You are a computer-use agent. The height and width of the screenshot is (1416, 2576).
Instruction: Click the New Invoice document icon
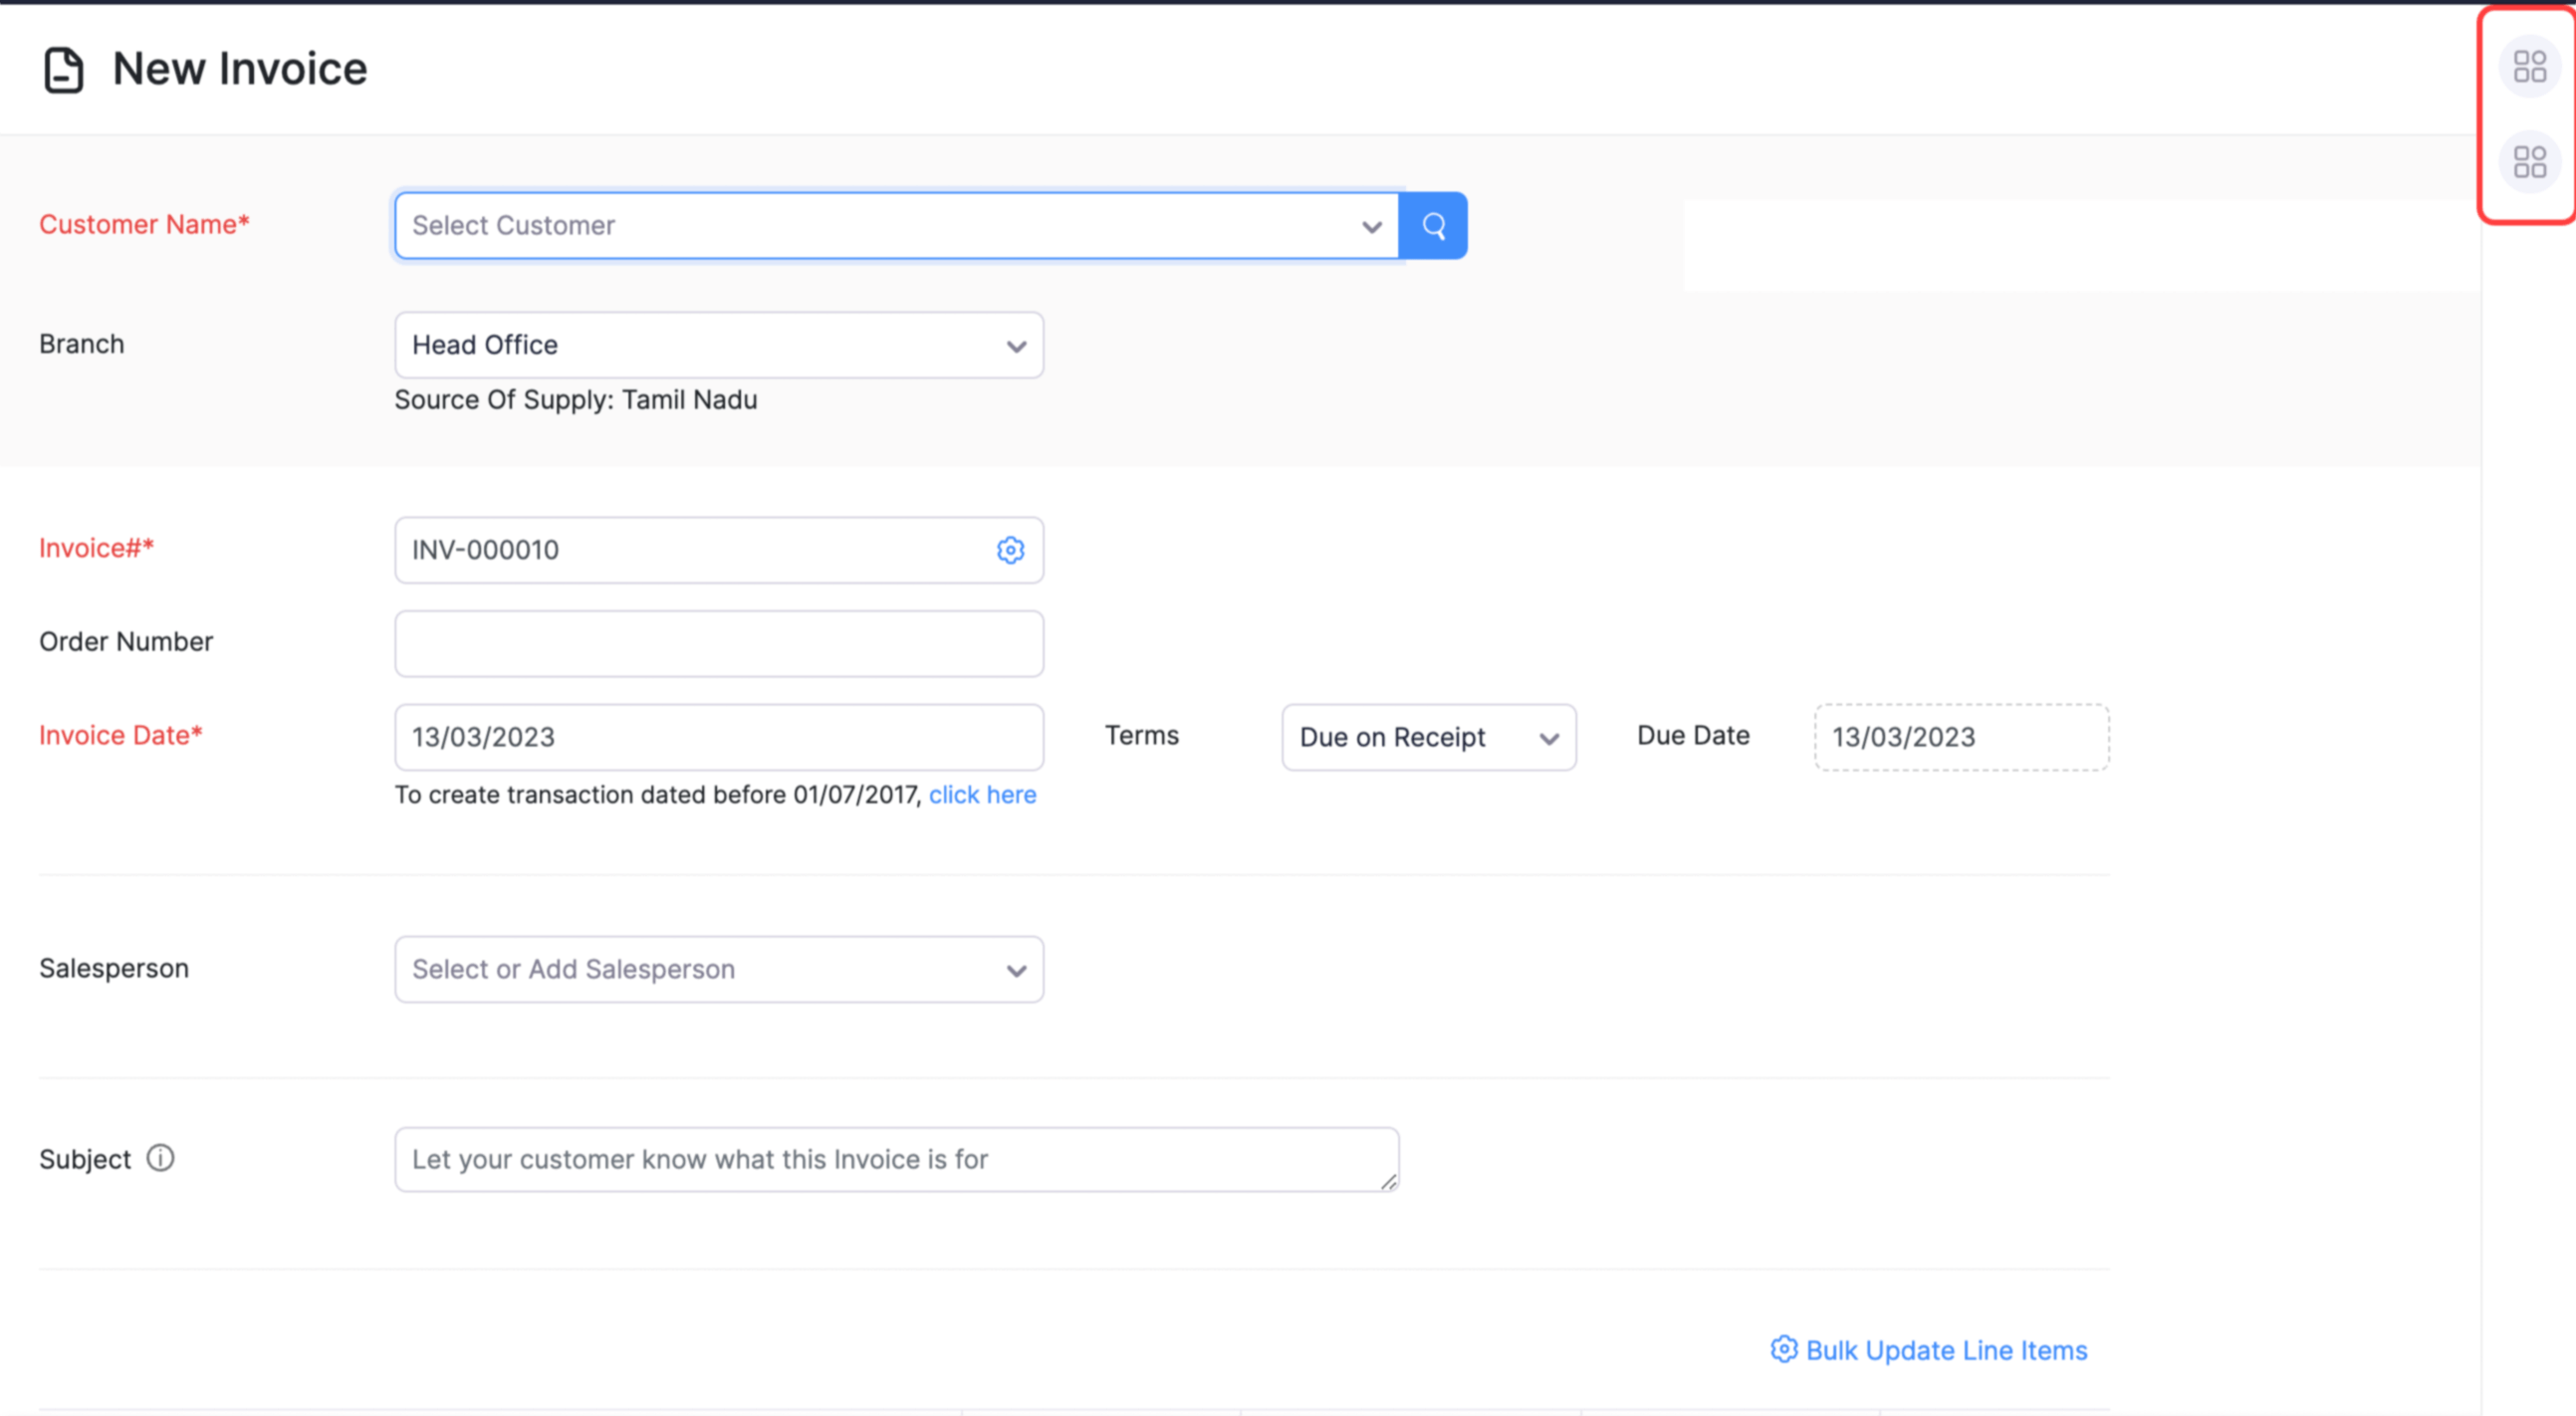(64, 70)
